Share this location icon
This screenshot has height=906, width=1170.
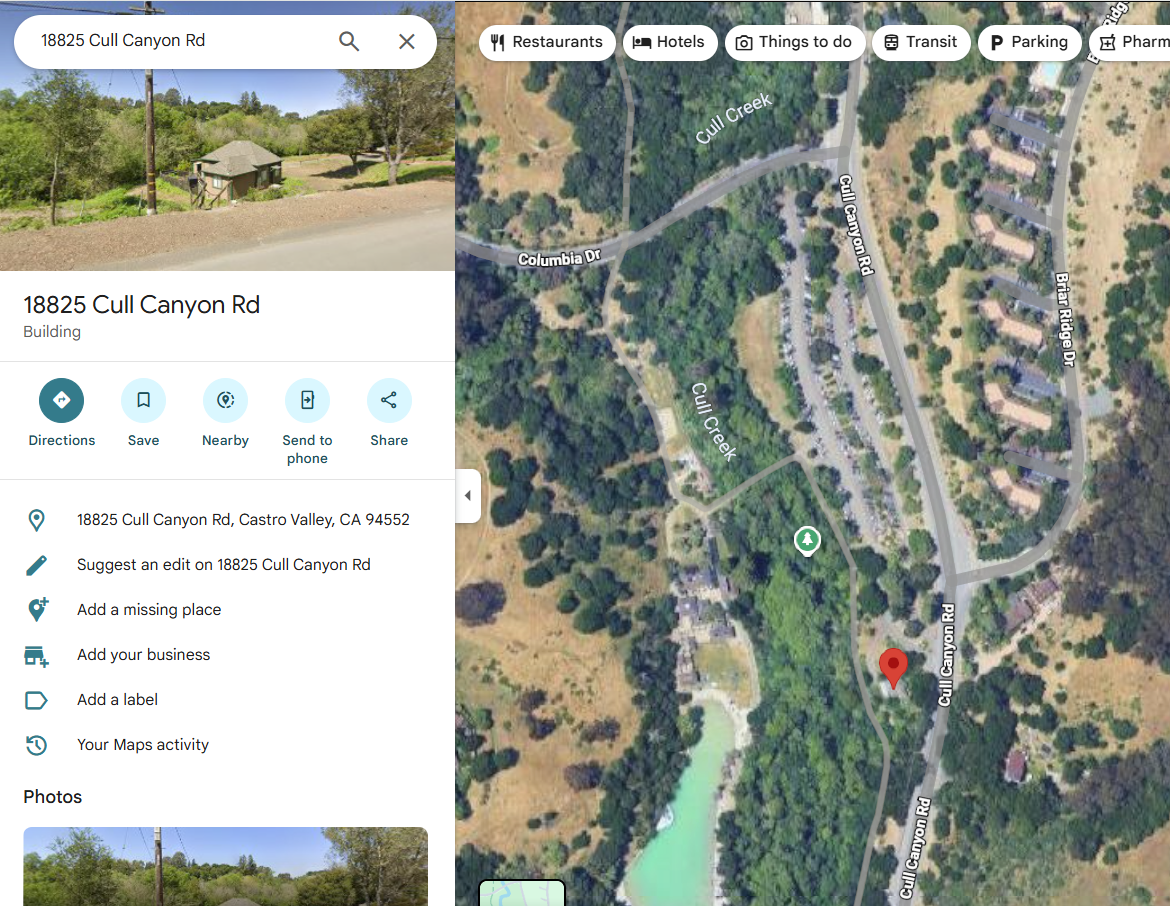click(x=389, y=401)
